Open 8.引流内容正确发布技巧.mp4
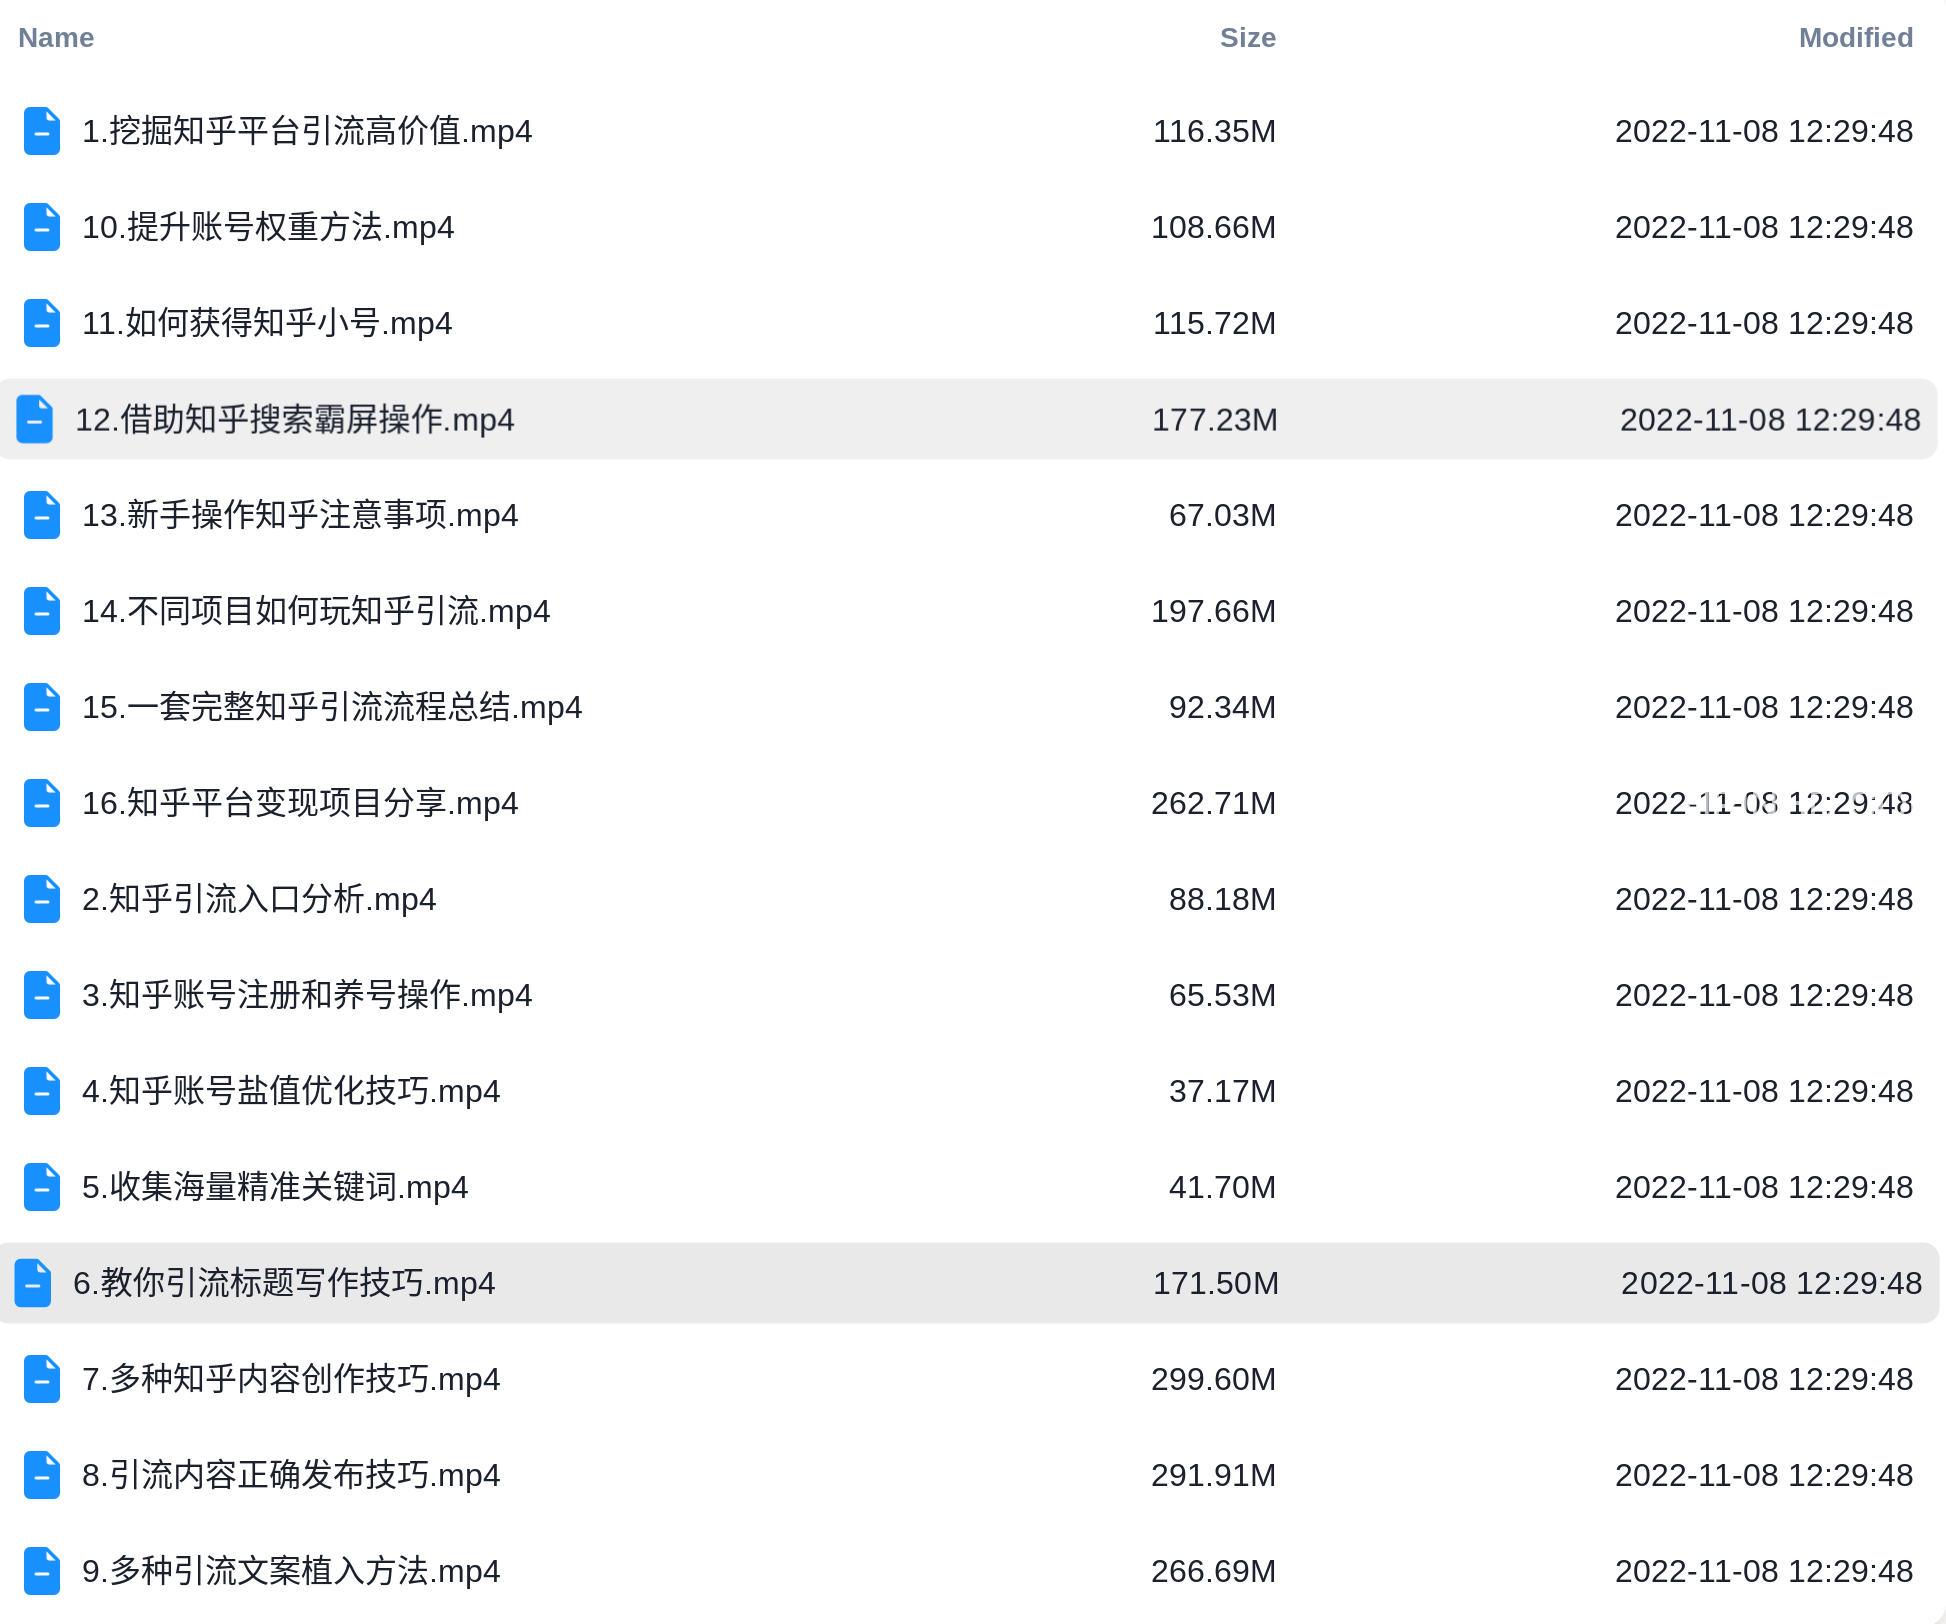The height and width of the screenshot is (1624, 1946). click(x=291, y=1475)
